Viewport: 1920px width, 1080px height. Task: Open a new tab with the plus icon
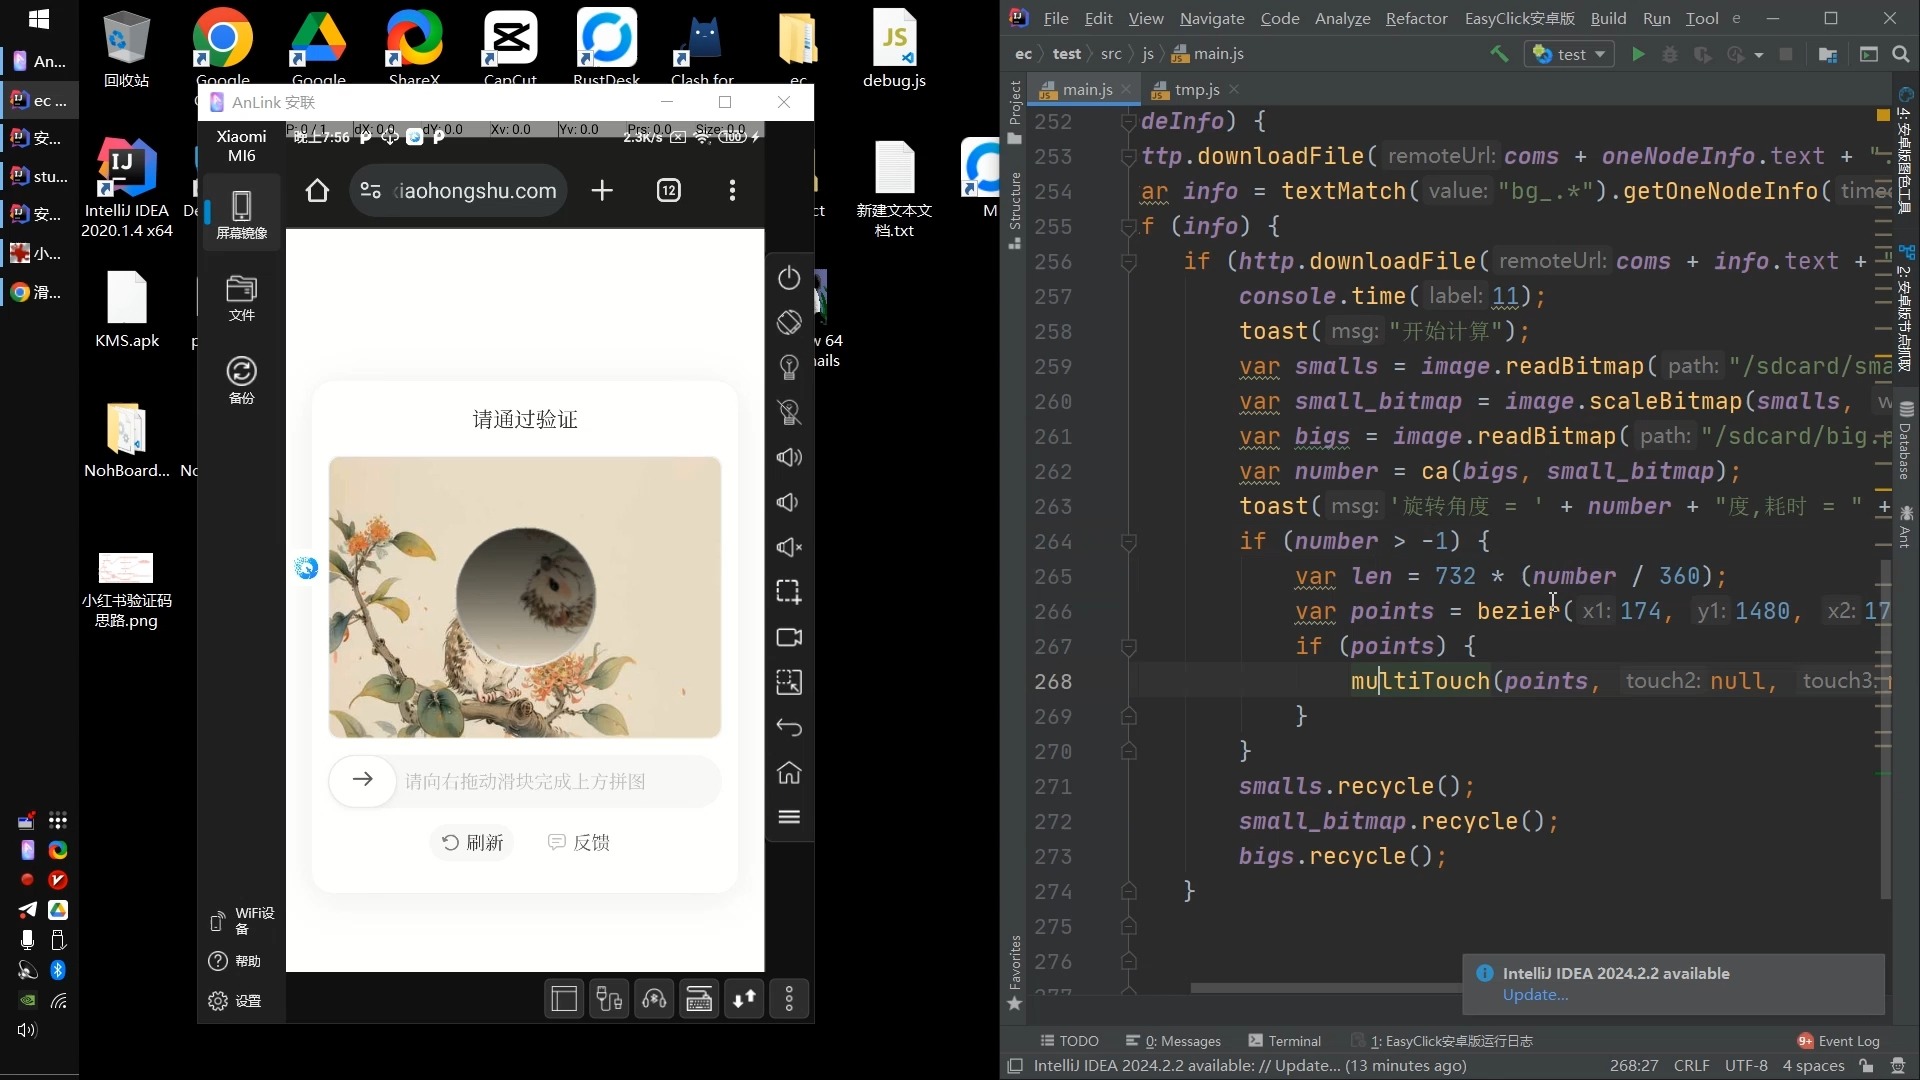[x=602, y=190]
